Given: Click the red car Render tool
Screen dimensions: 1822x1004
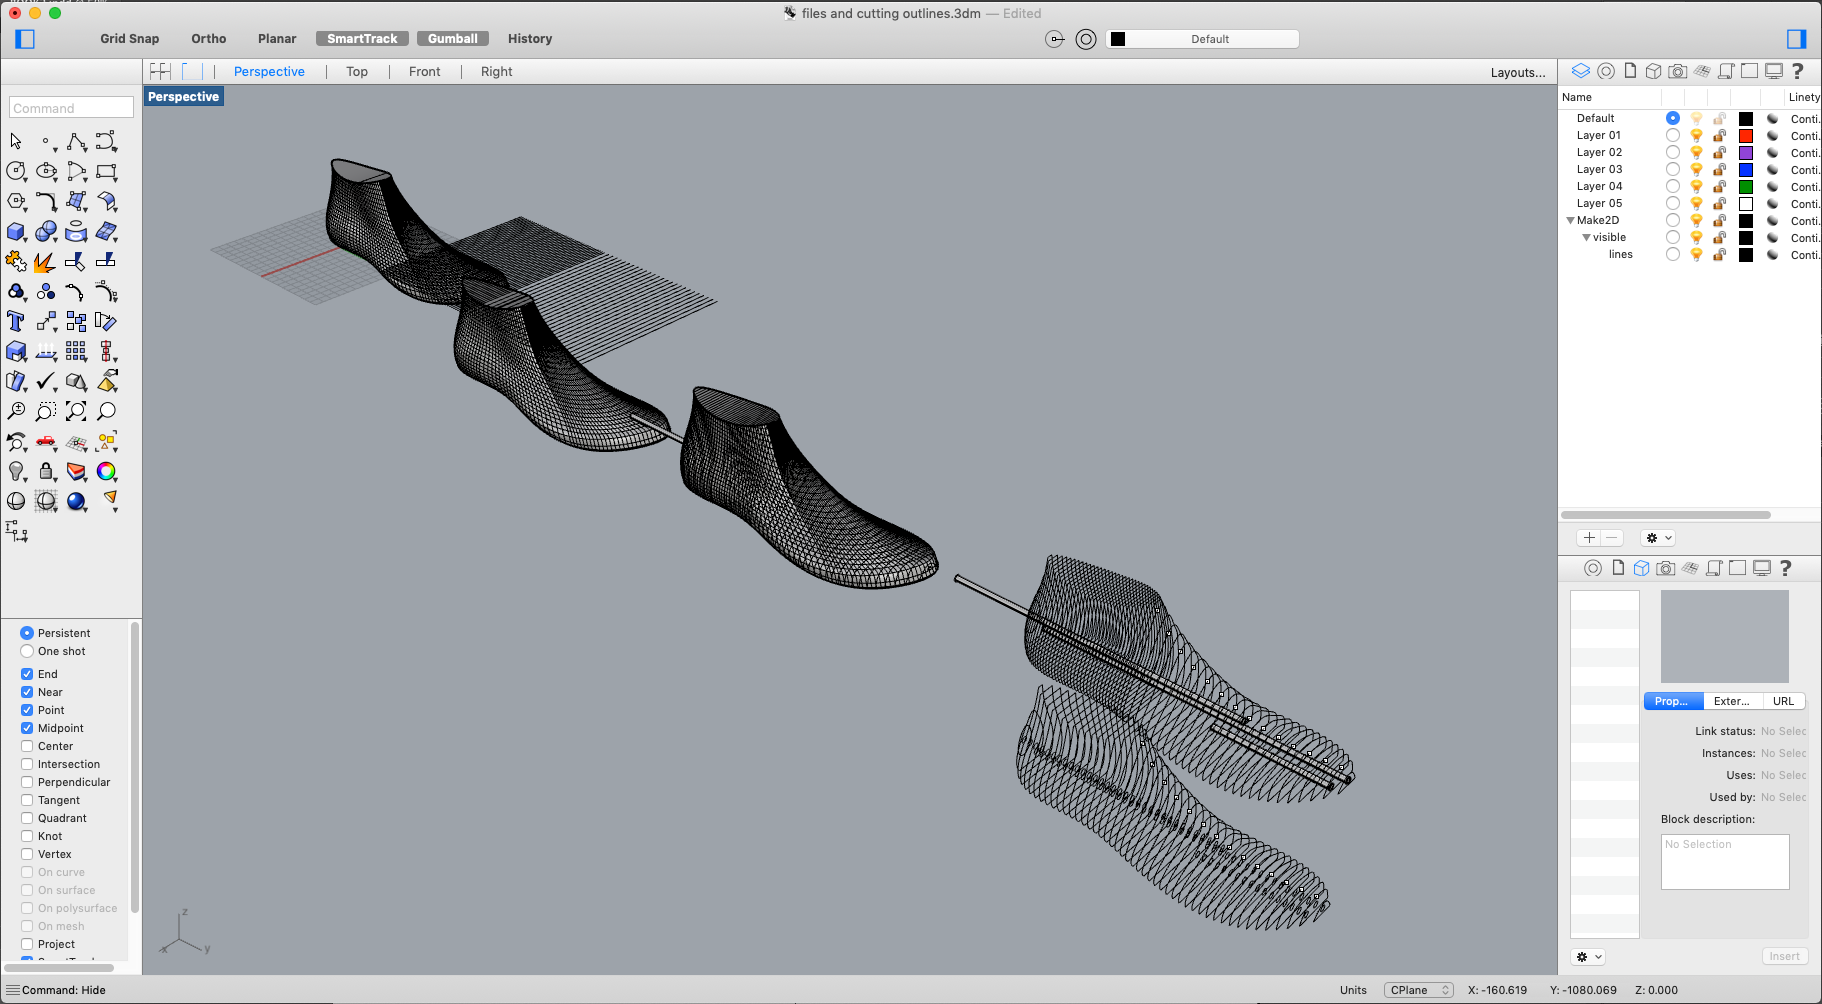Looking at the screenshot, I should click(x=46, y=441).
